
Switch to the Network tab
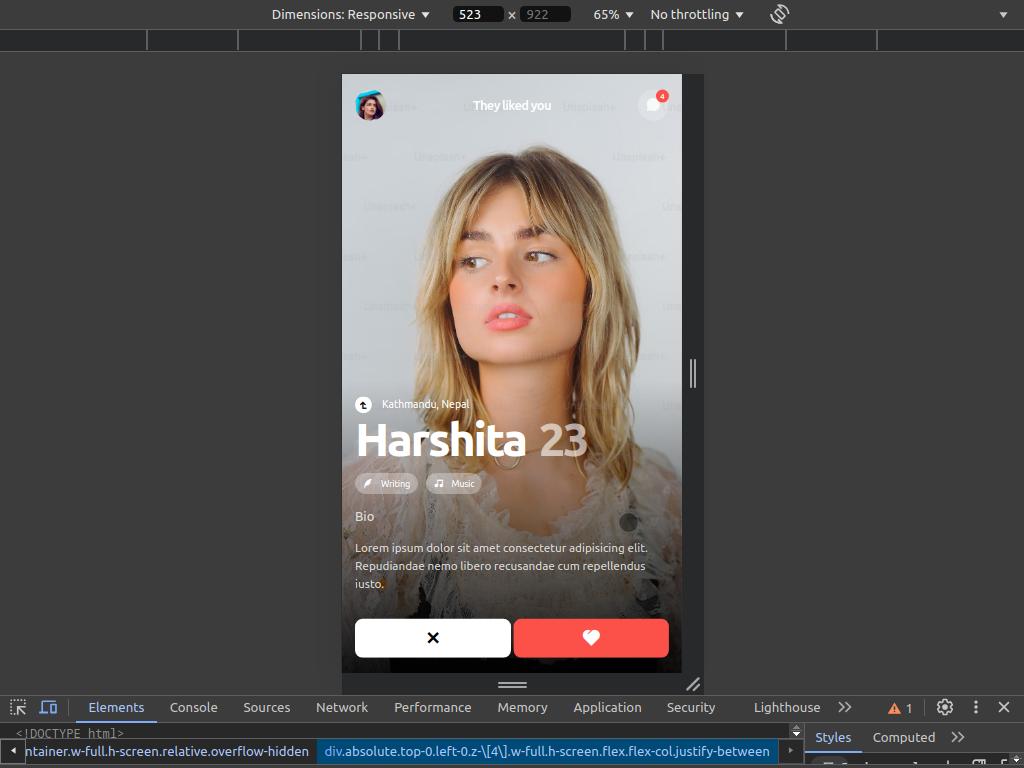click(342, 707)
